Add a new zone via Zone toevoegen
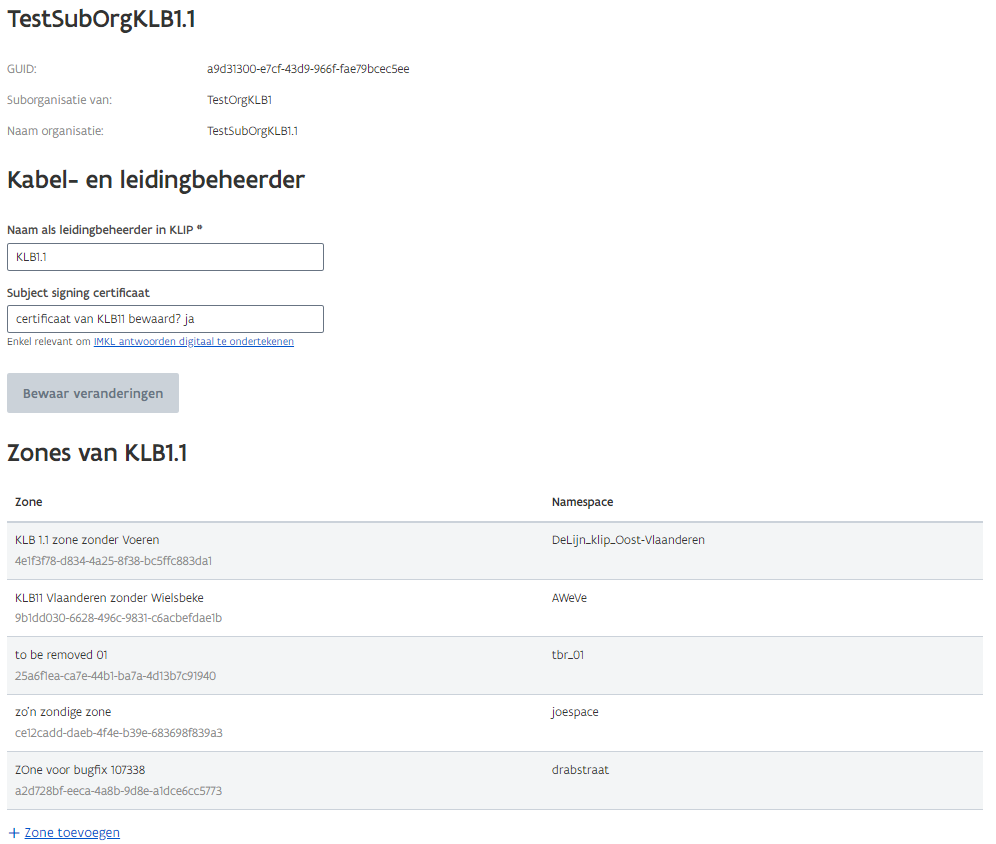996x844 pixels. click(x=72, y=832)
